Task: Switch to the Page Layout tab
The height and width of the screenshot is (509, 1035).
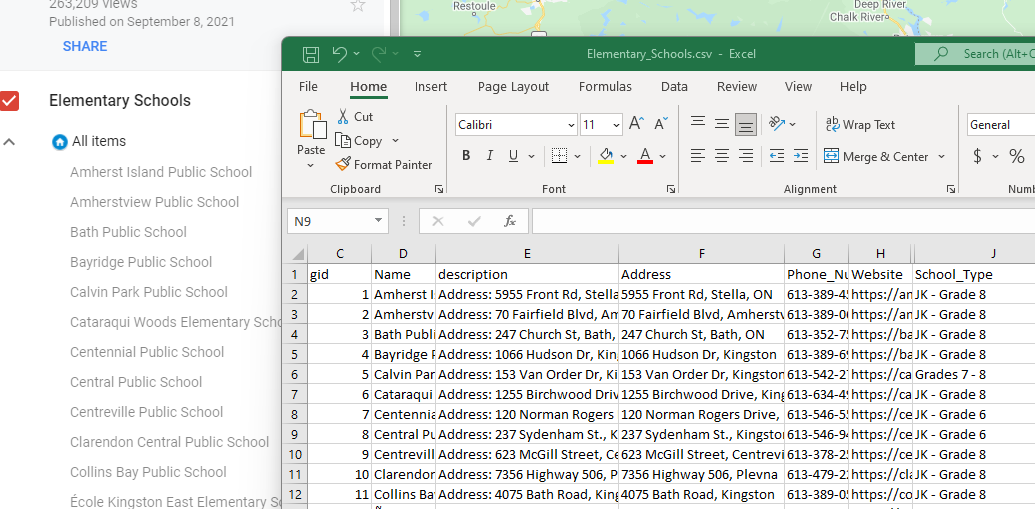Action: point(513,86)
